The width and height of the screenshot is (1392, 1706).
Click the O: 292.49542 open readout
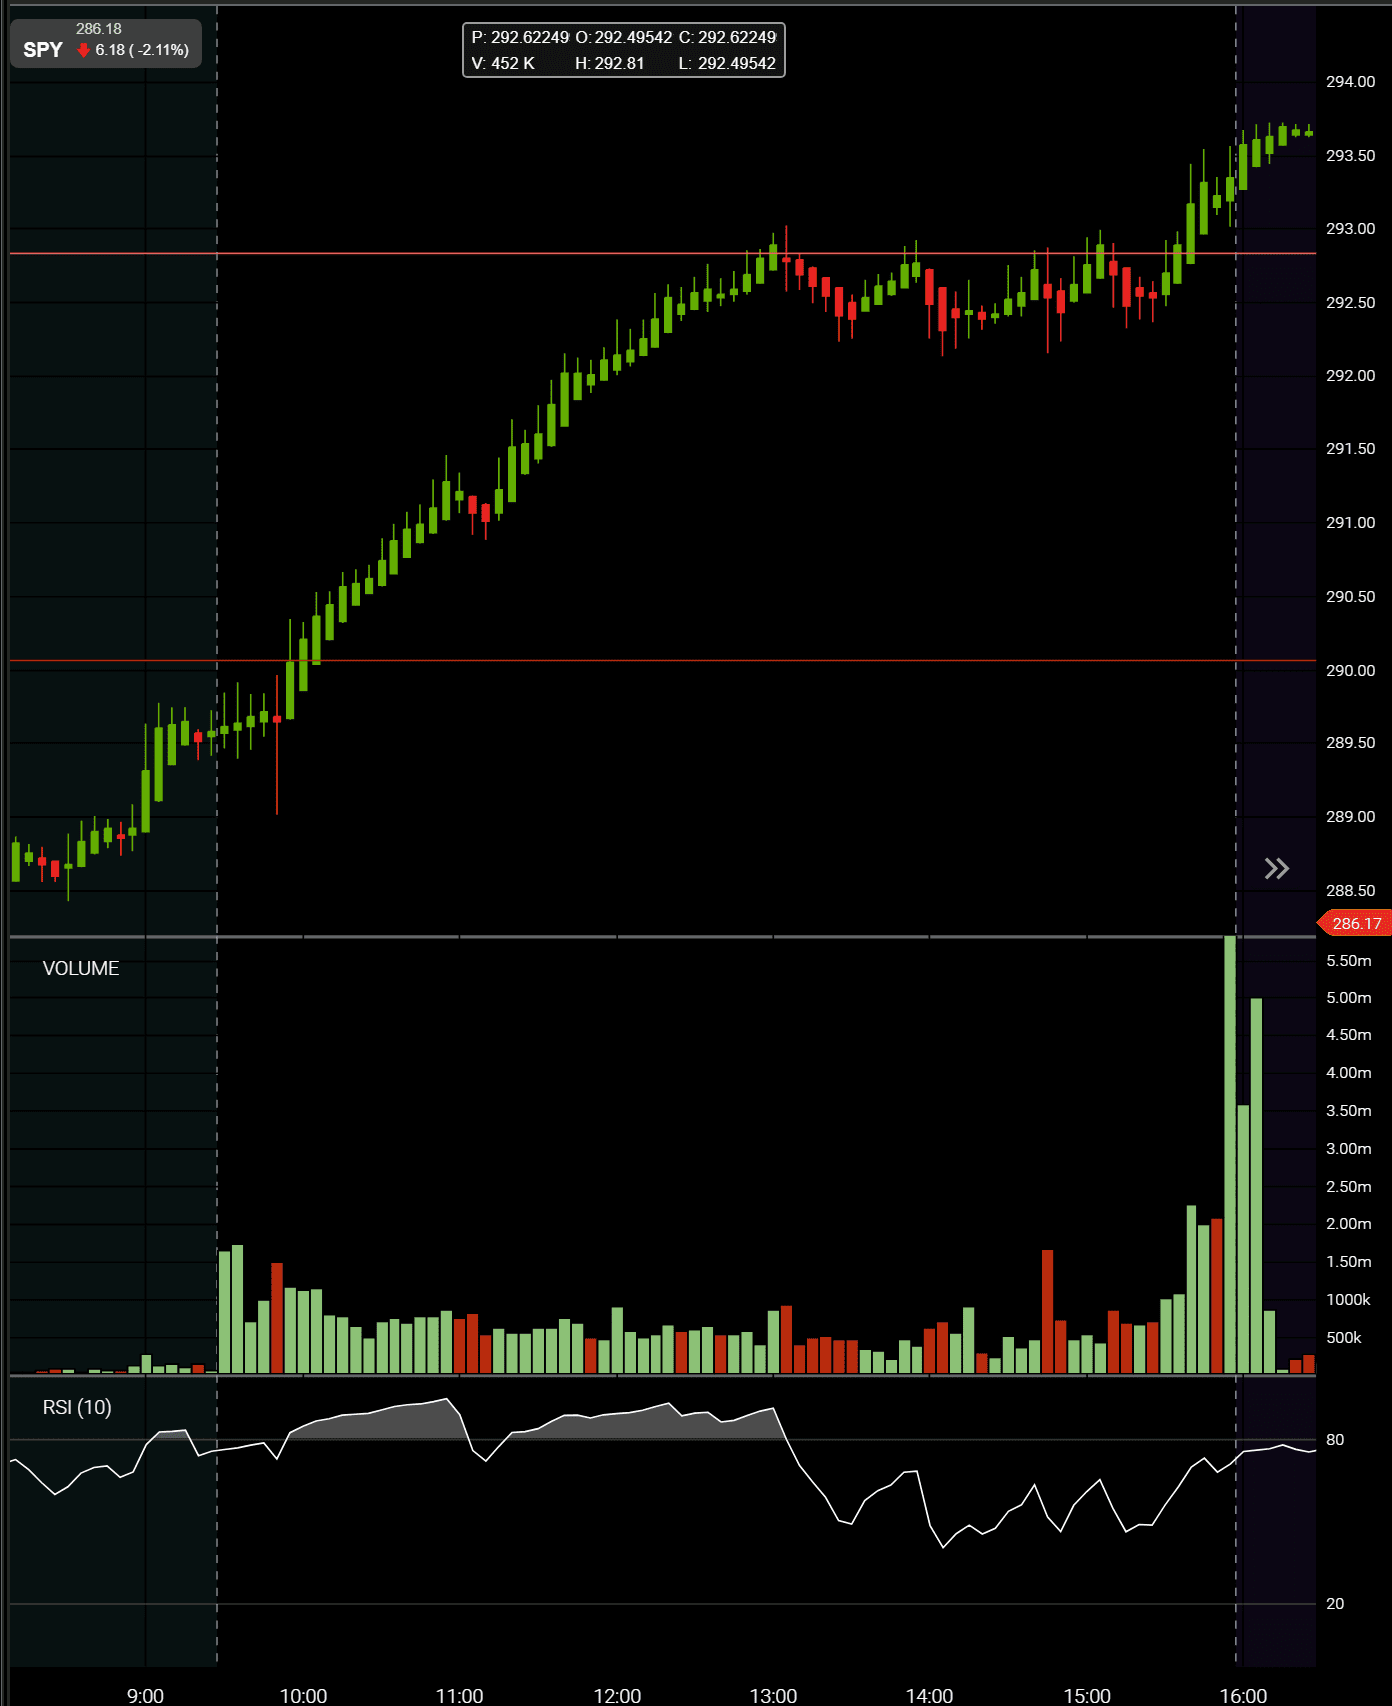pos(624,37)
